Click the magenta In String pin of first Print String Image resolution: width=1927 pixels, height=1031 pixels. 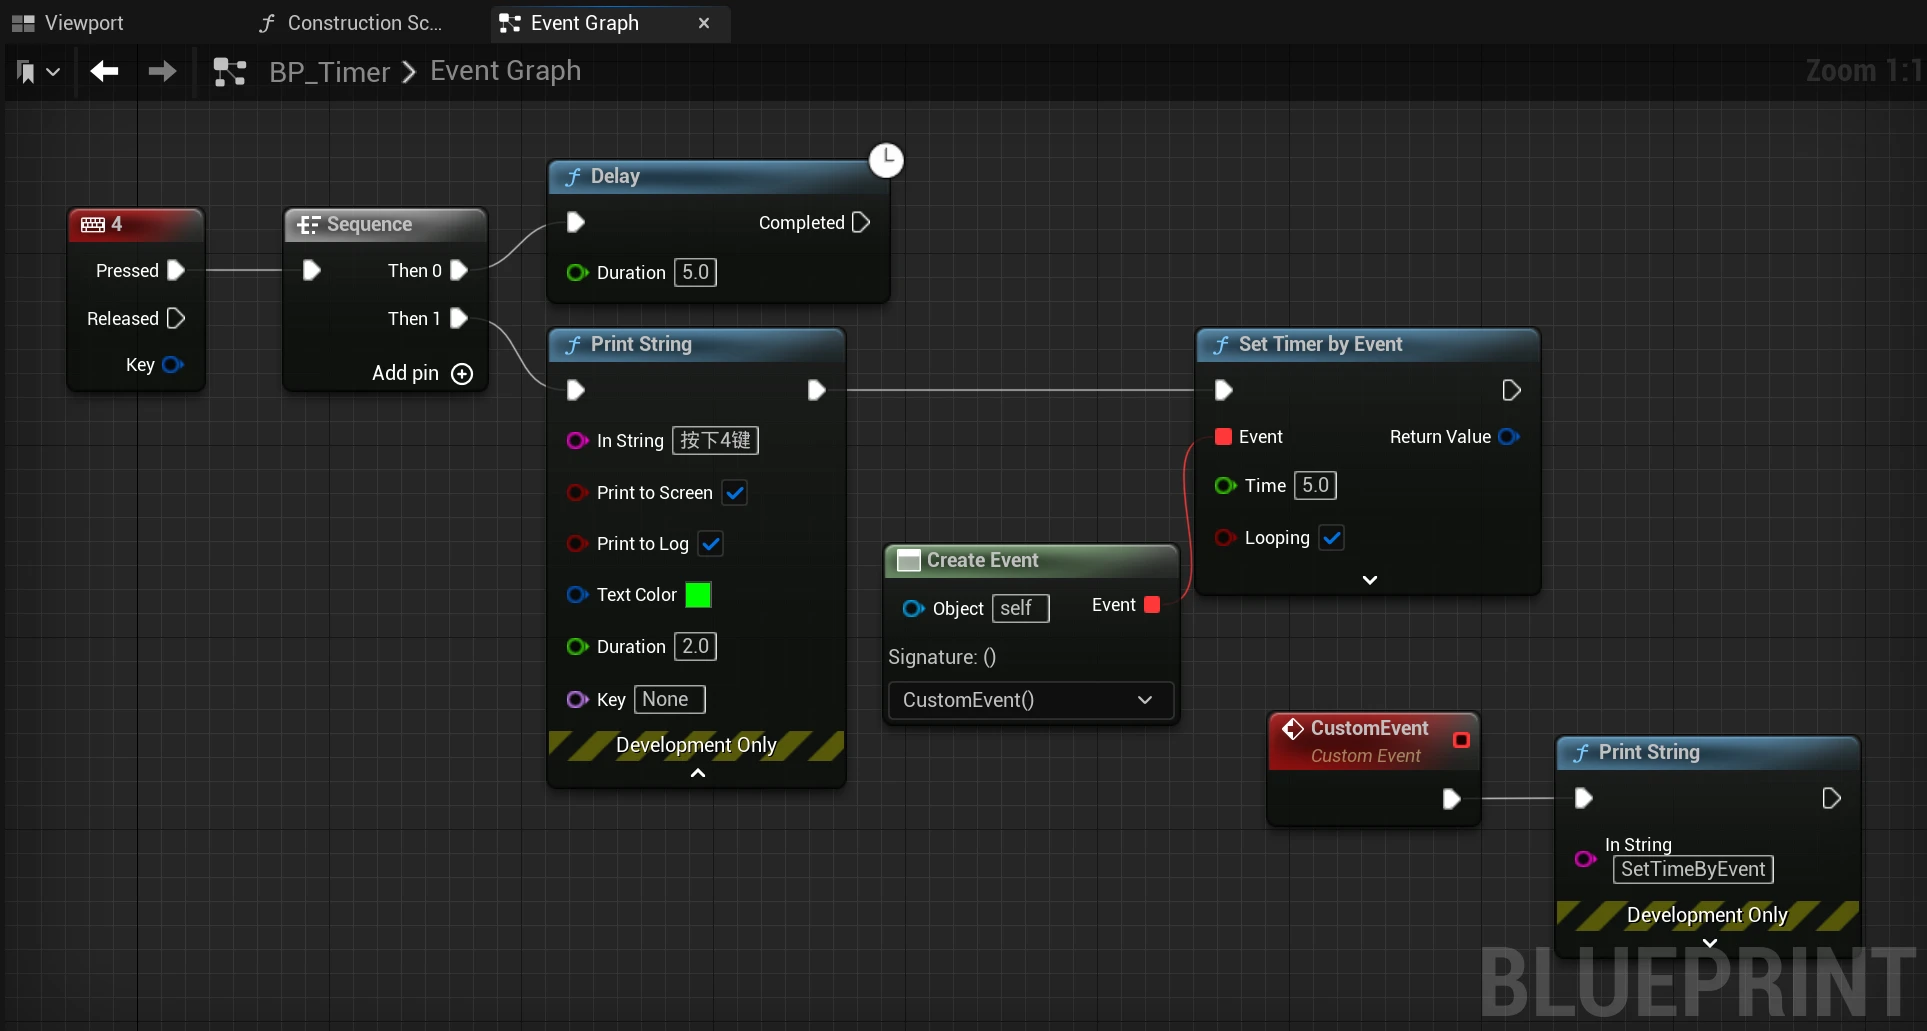tap(577, 440)
